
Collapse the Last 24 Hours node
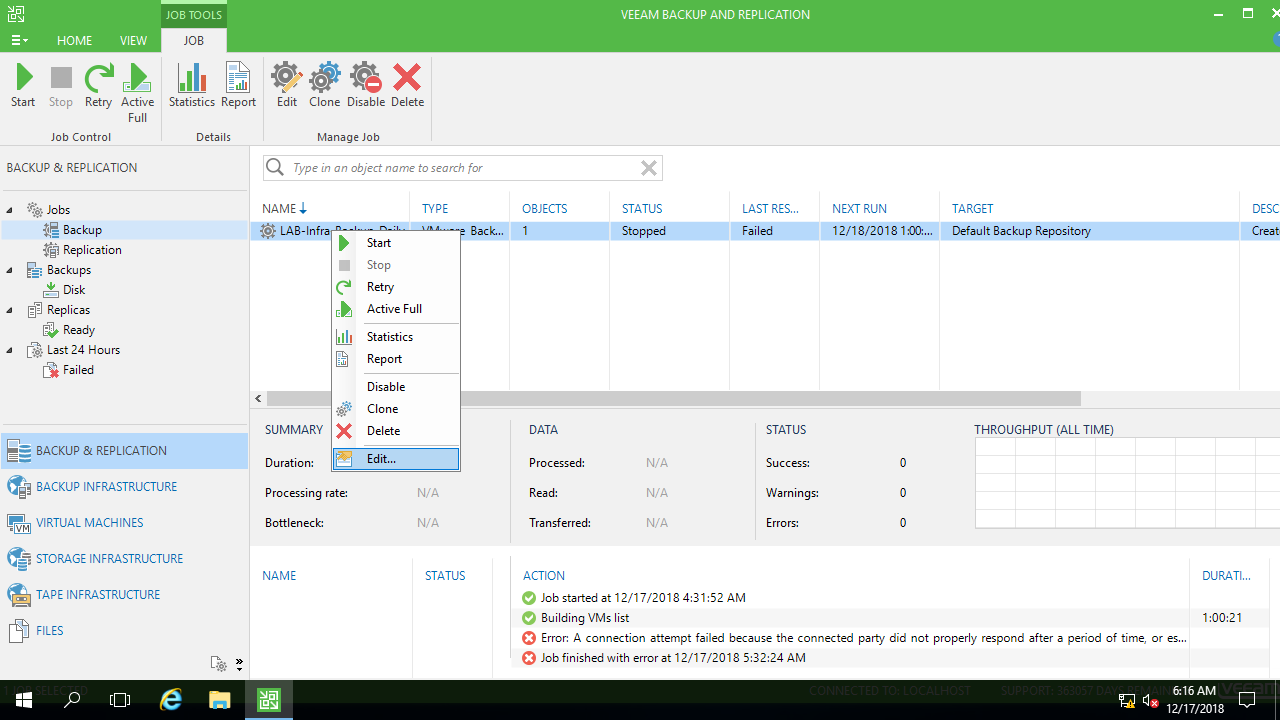(x=10, y=350)
